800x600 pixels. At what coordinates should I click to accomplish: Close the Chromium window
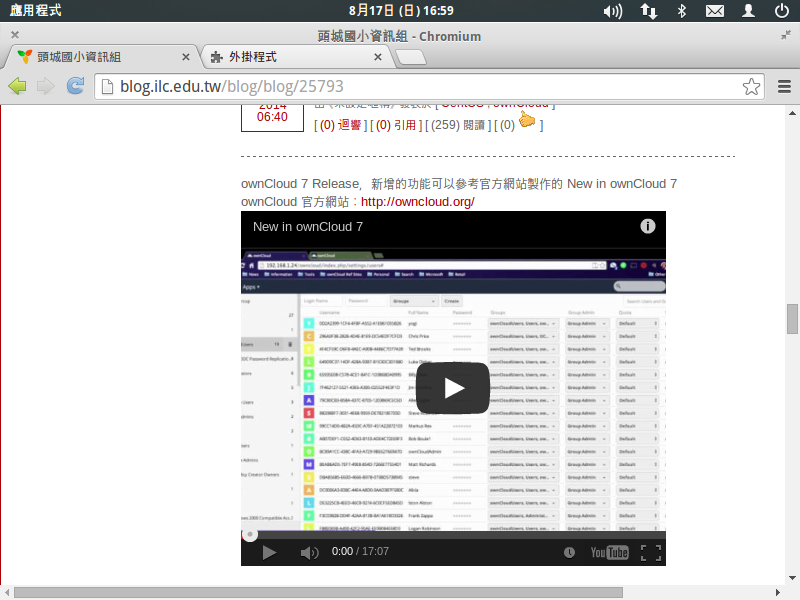click(15, 35)
